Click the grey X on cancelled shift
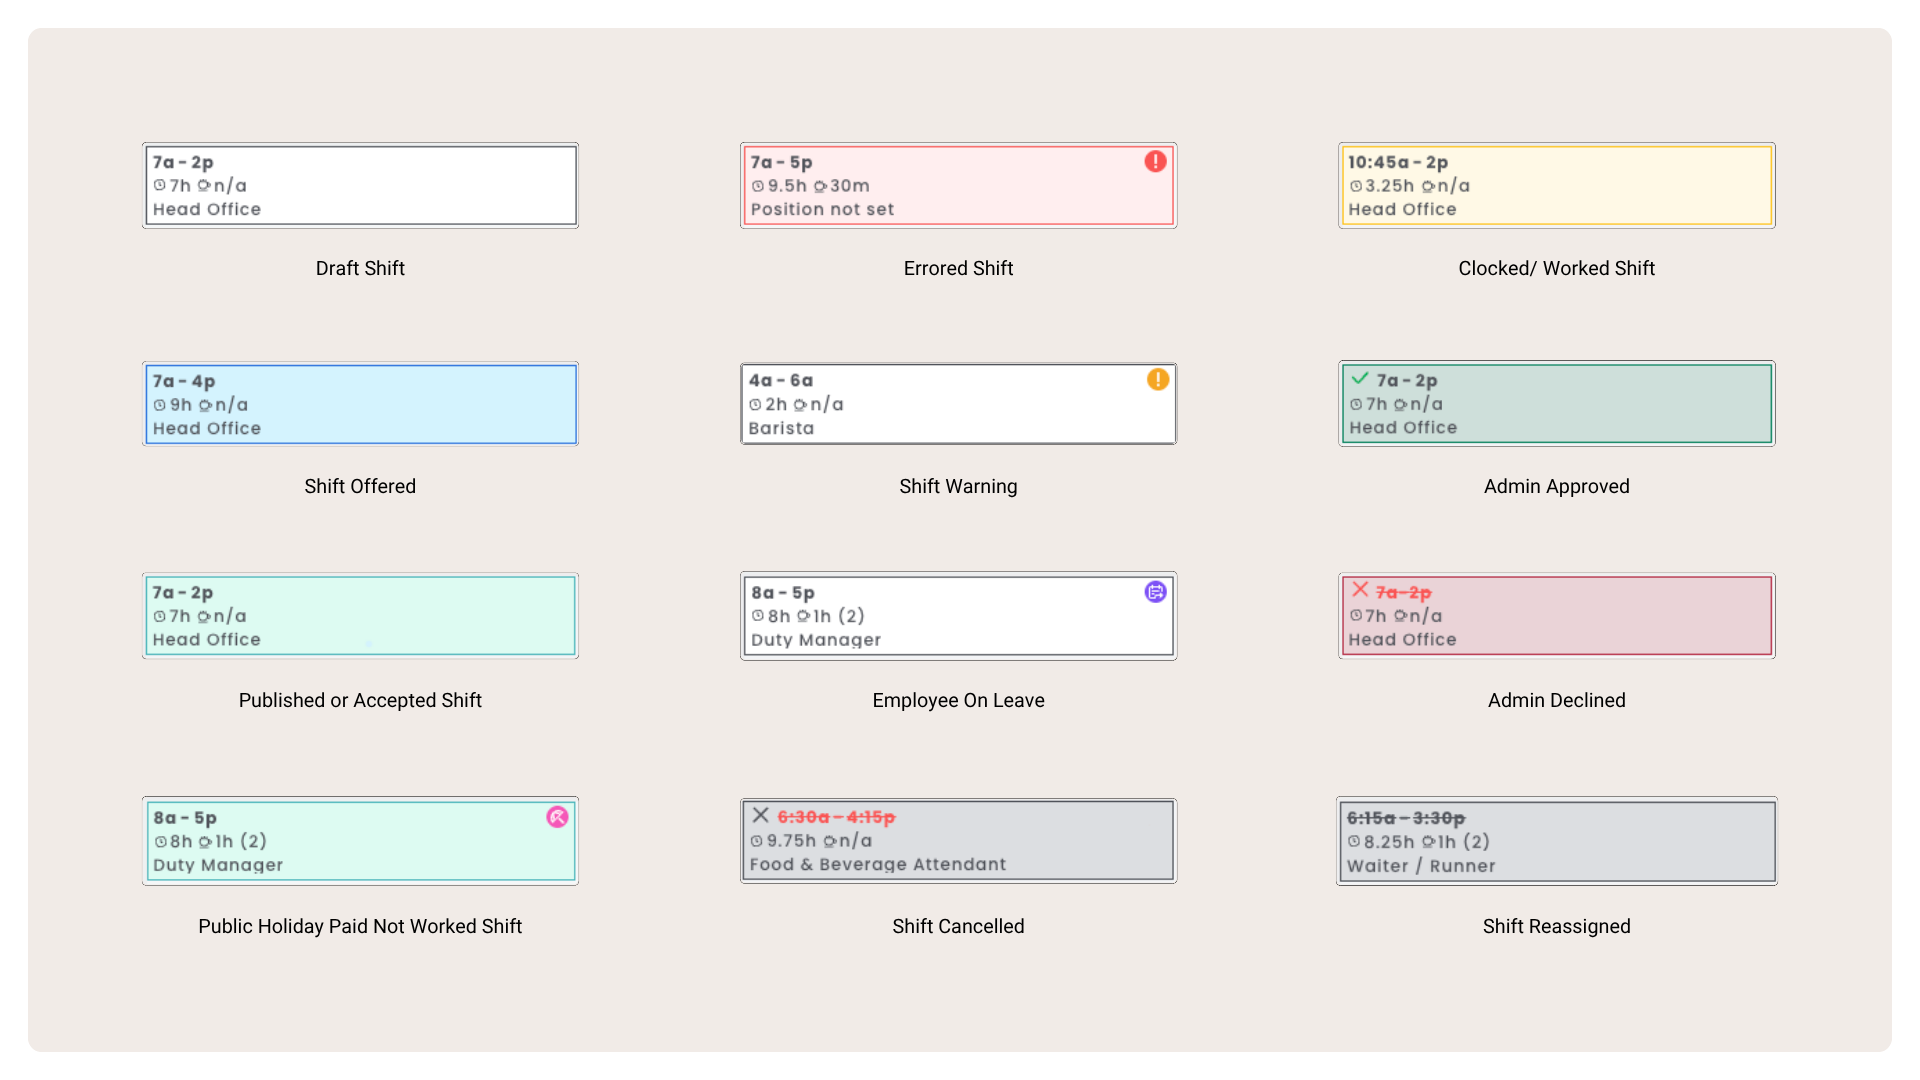1920x1080 pixels. (760, 815)
